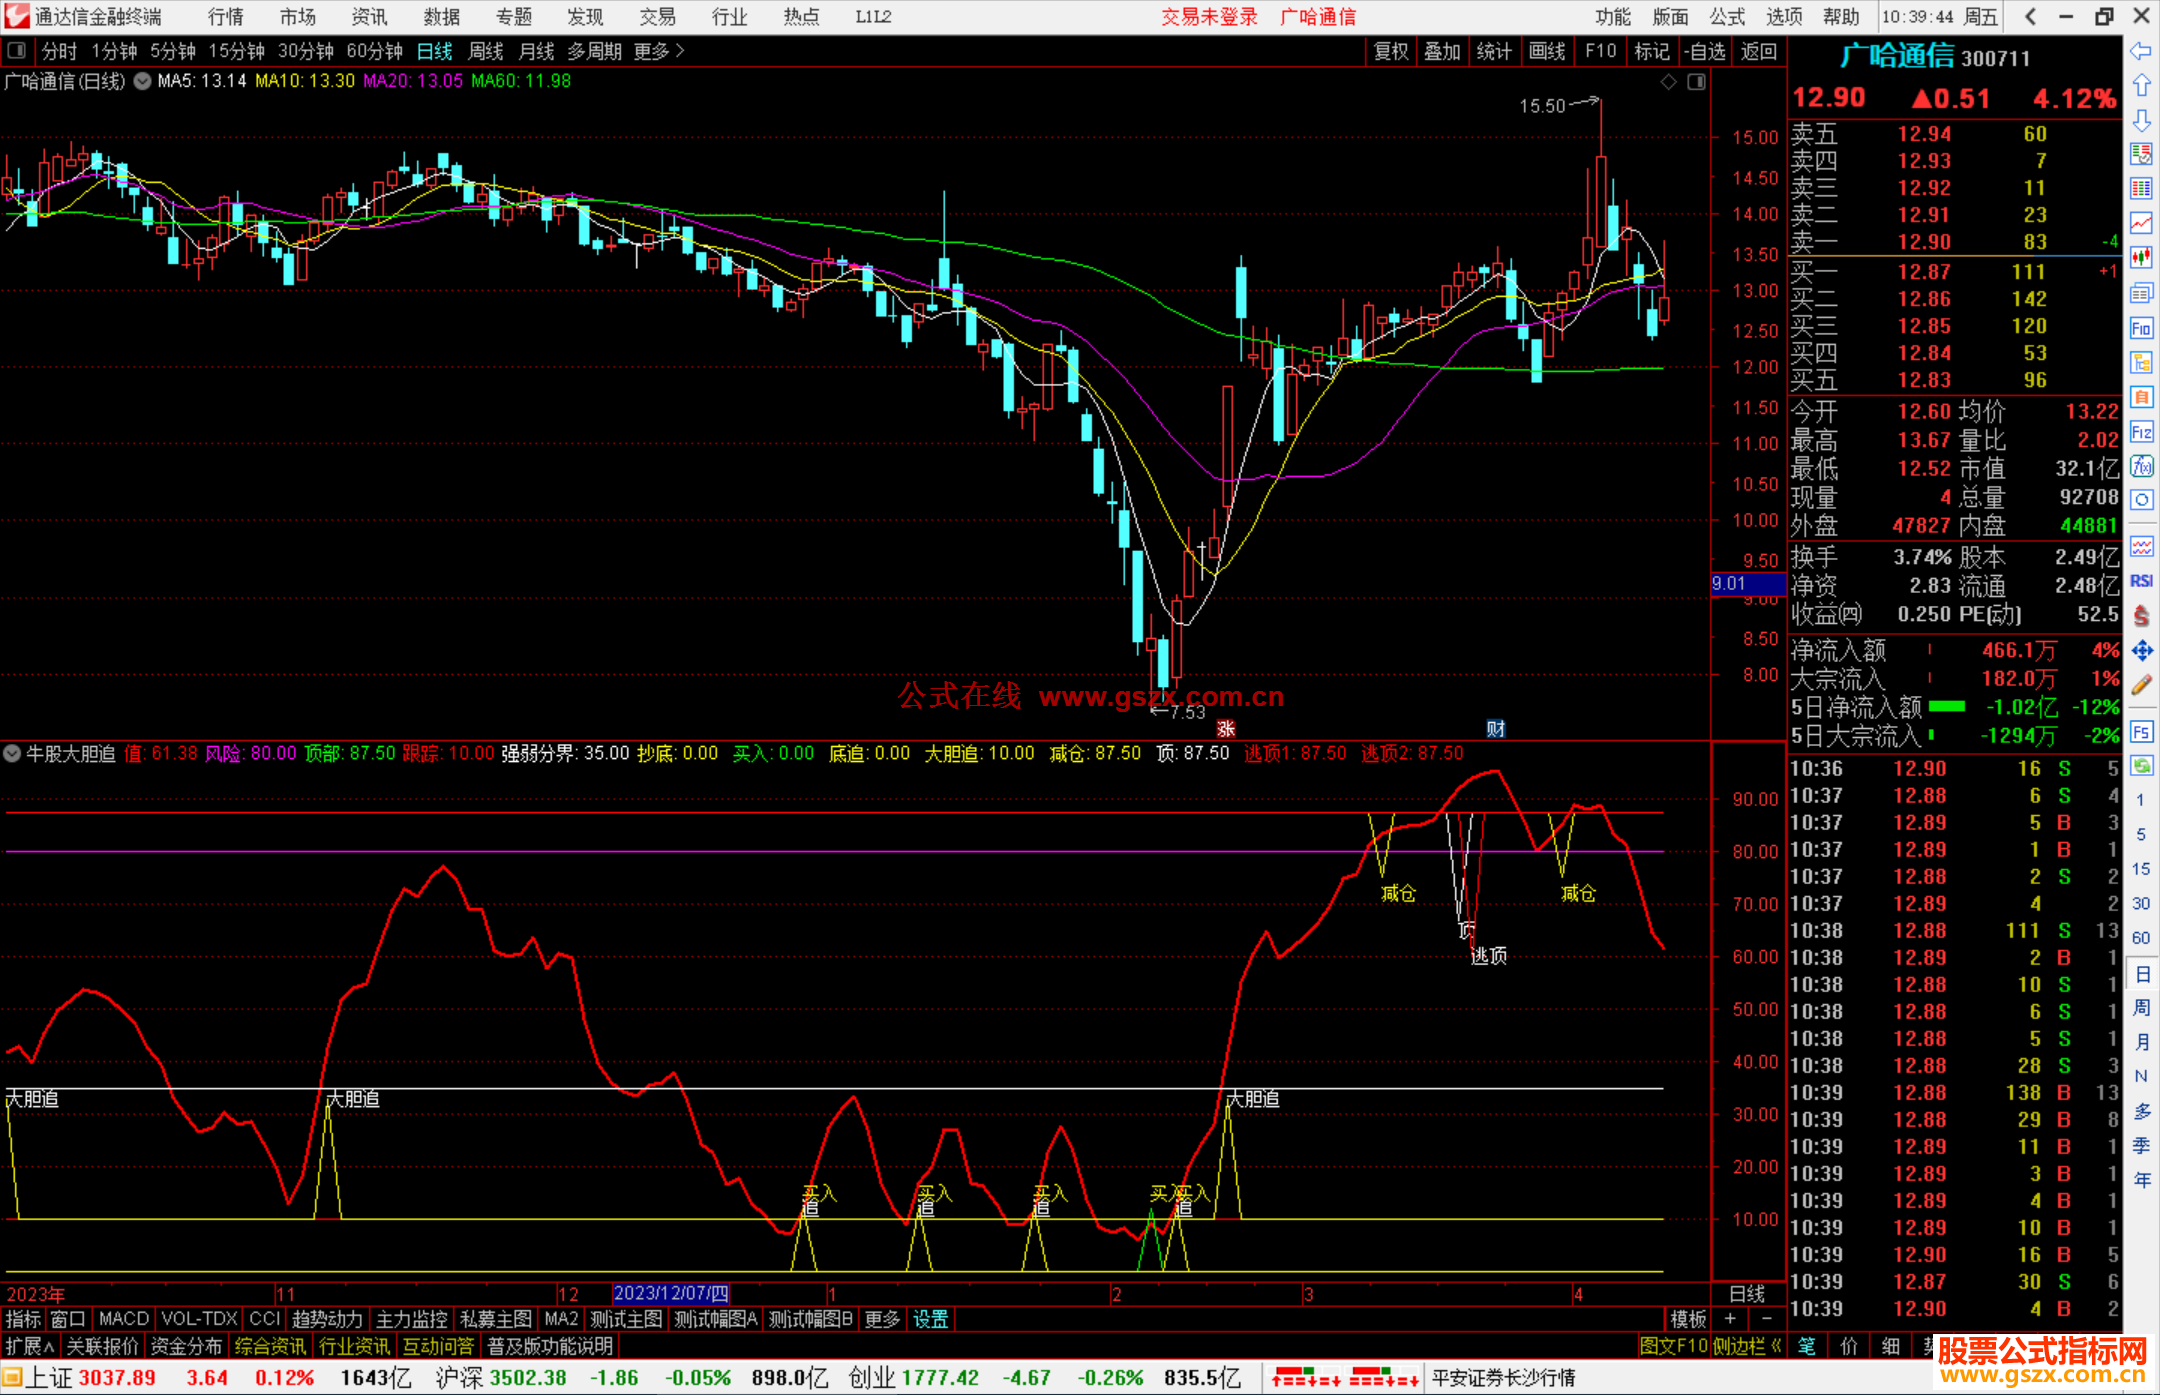Click the four-way move arrows icon
This screenshot has width=2160, height=1395.
point(2141,651)
